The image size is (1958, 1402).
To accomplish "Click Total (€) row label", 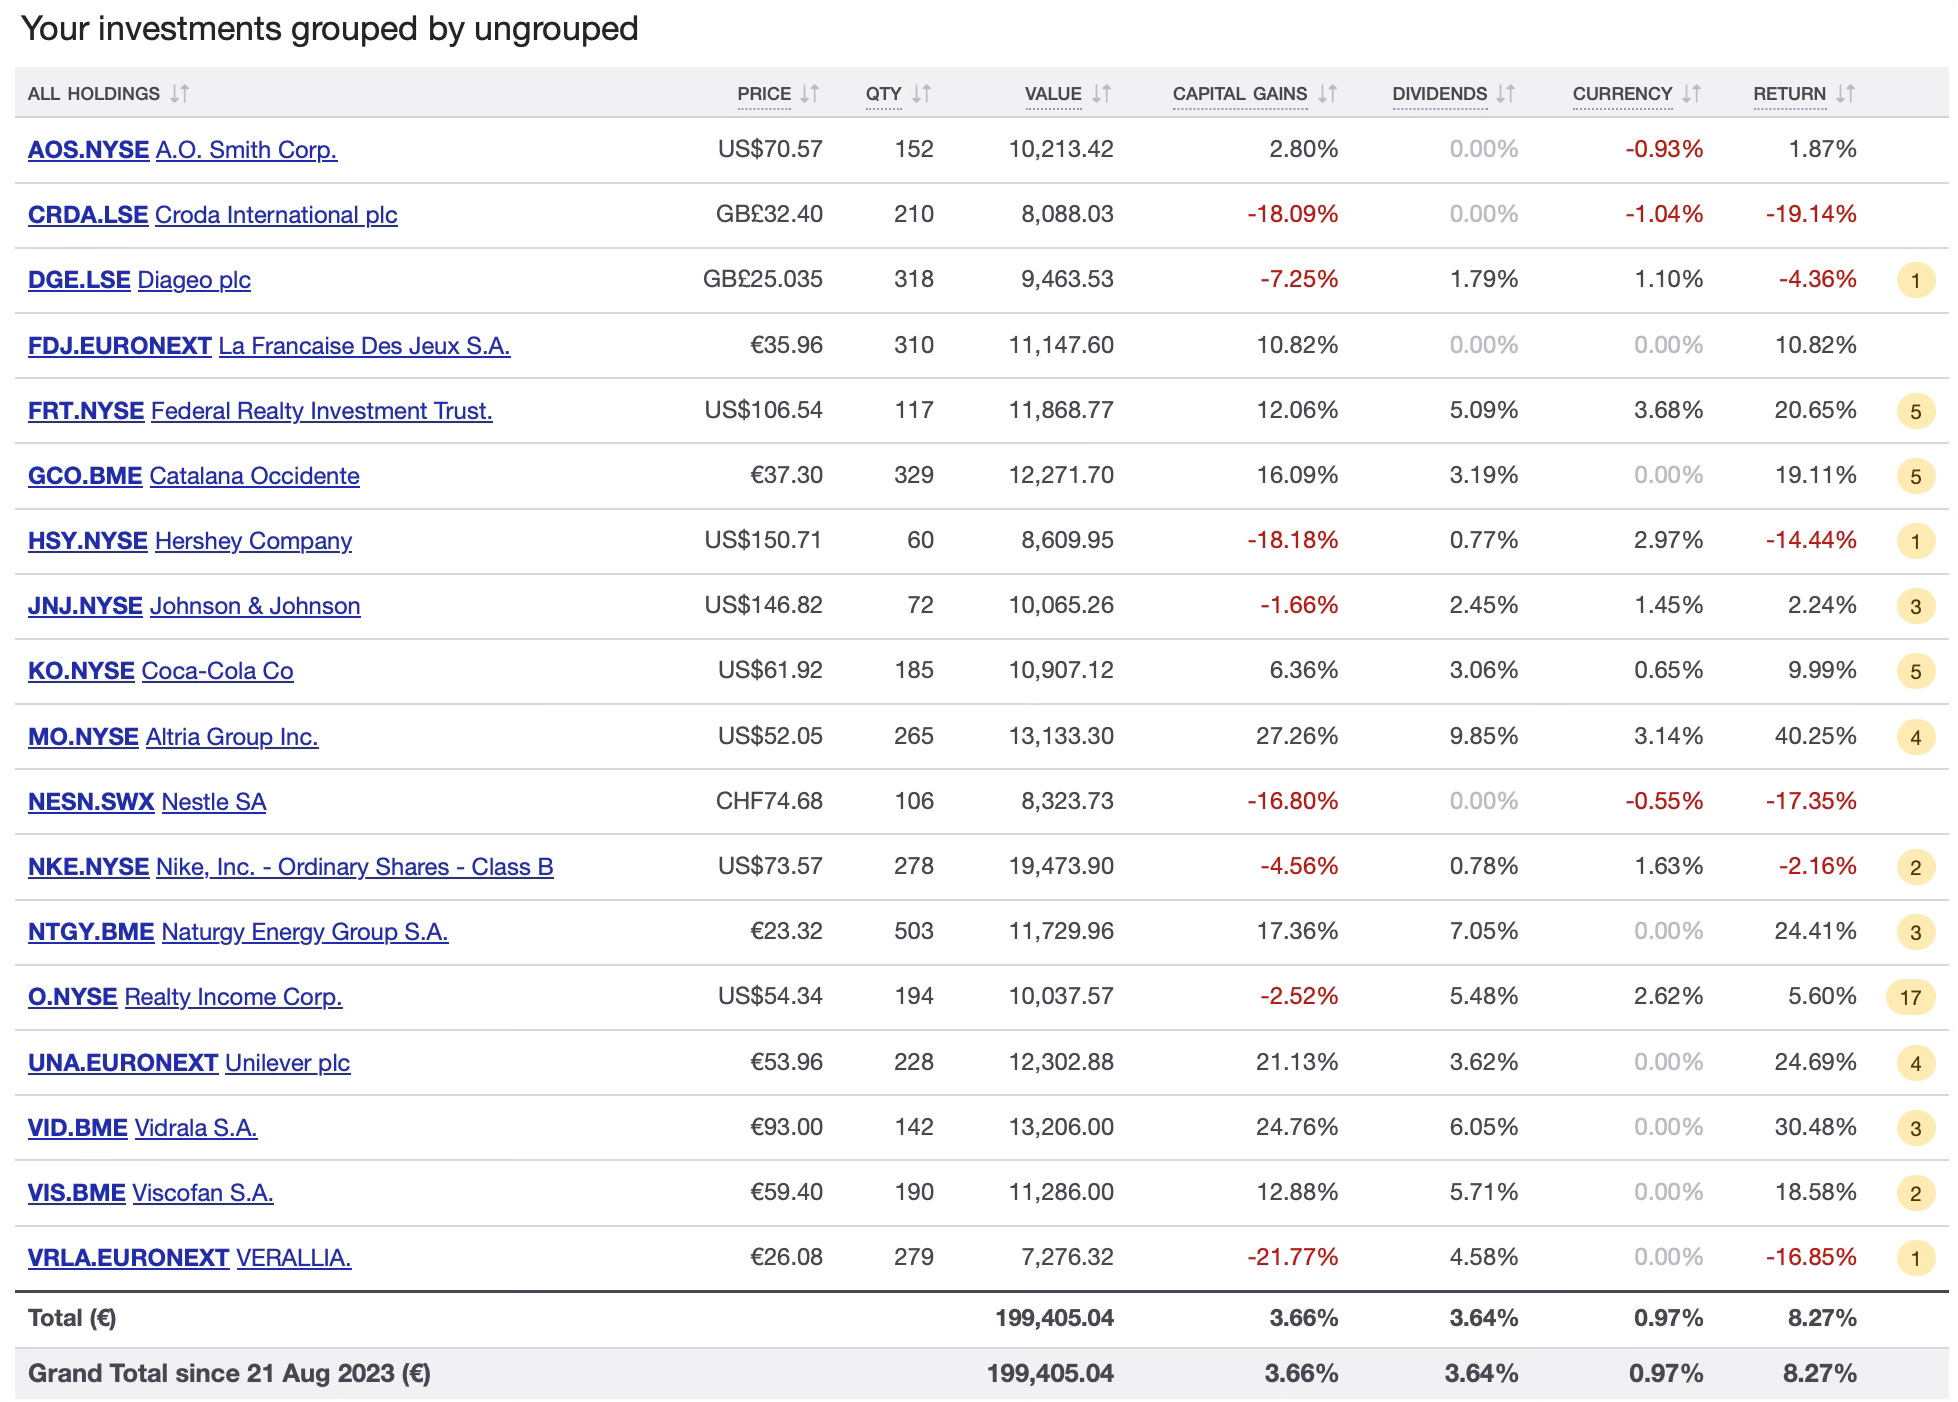I will click(x=72, y=1318).
